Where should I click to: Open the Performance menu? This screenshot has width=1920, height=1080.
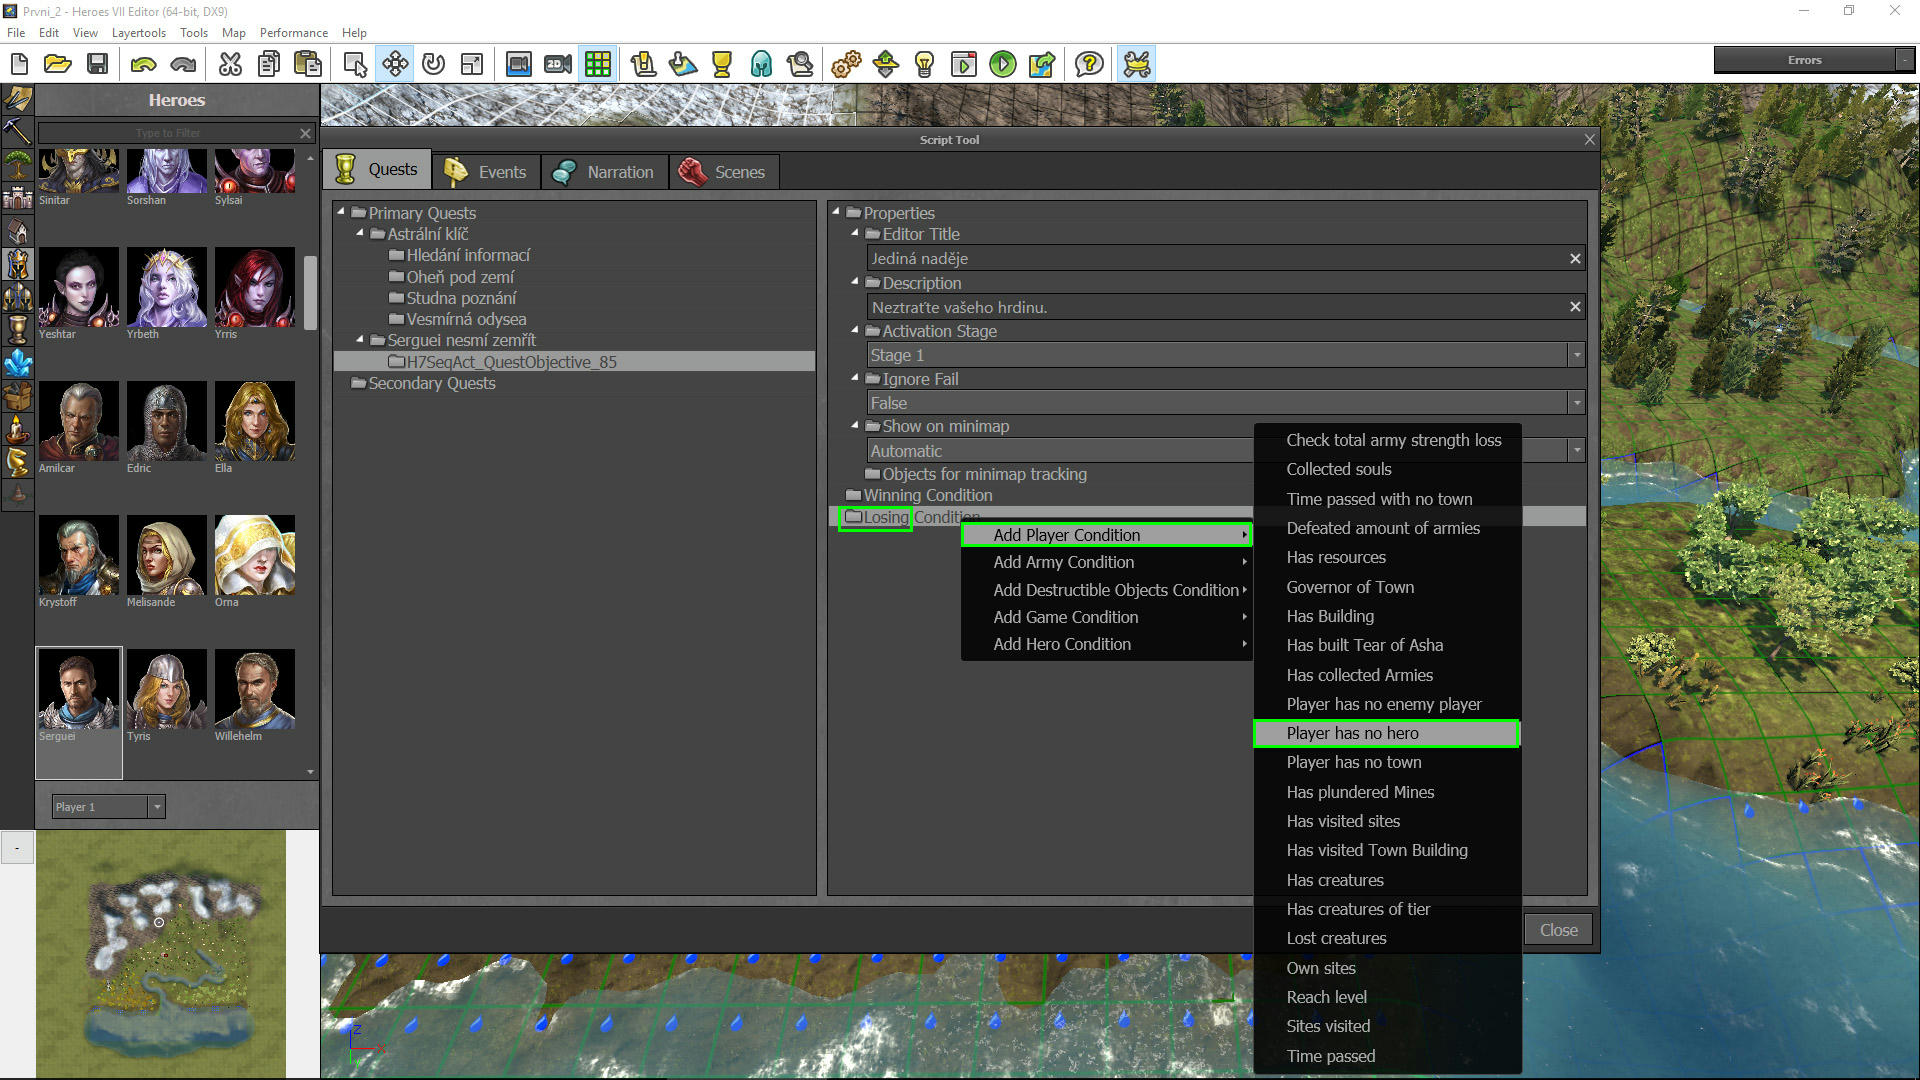coord(293,32)
